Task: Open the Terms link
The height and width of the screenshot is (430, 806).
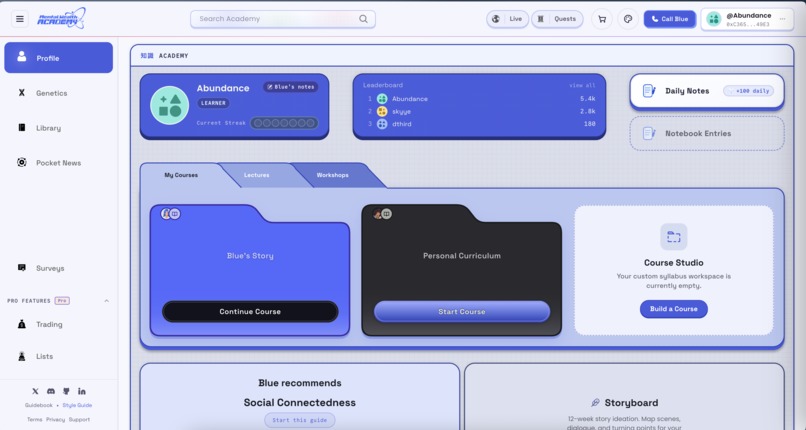Action: pos(34,419)
